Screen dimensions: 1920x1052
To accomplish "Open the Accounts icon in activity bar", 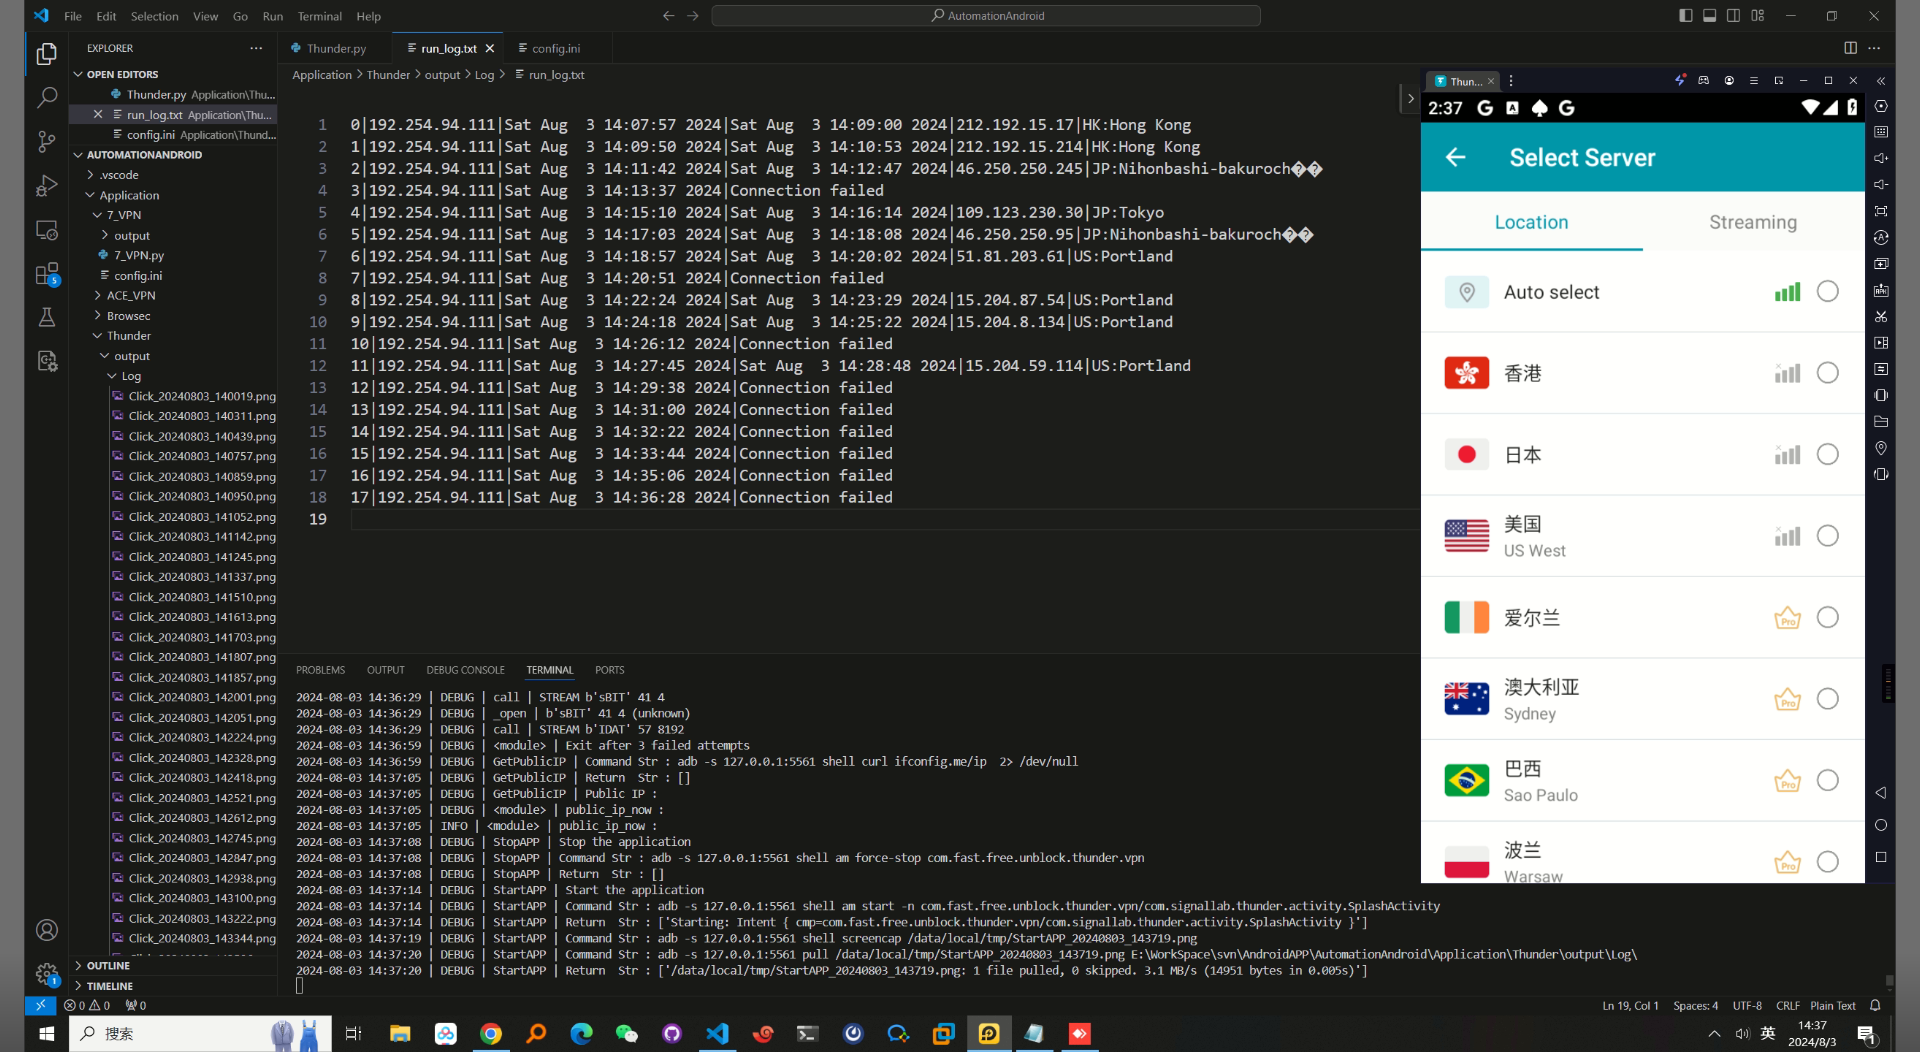I will (x=47, y=930).
